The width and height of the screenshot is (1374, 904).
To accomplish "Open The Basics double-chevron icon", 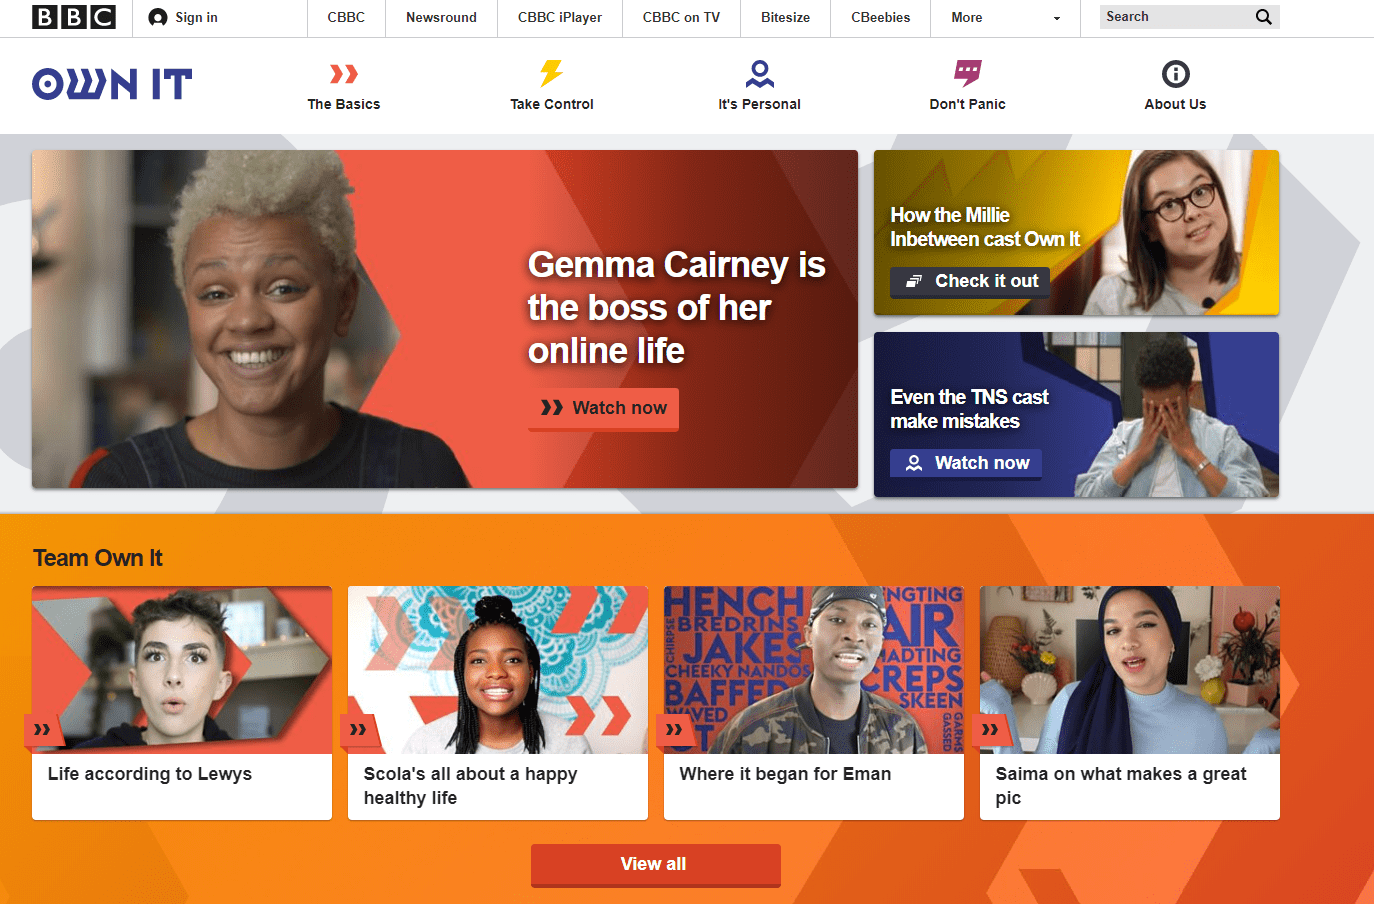I will [x=344, y=74].
